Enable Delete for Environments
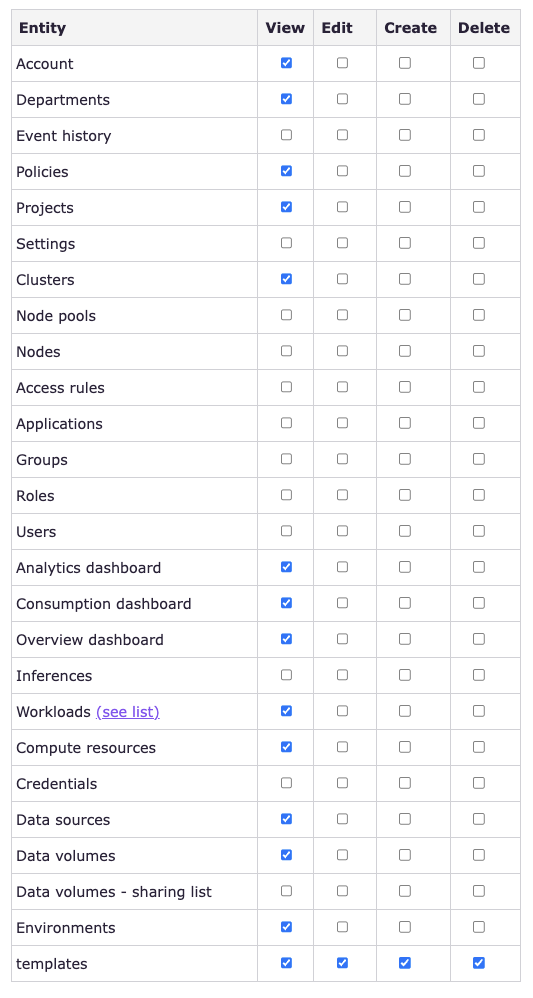The width and height of the screenshot is (533, 998). [478, 926]
